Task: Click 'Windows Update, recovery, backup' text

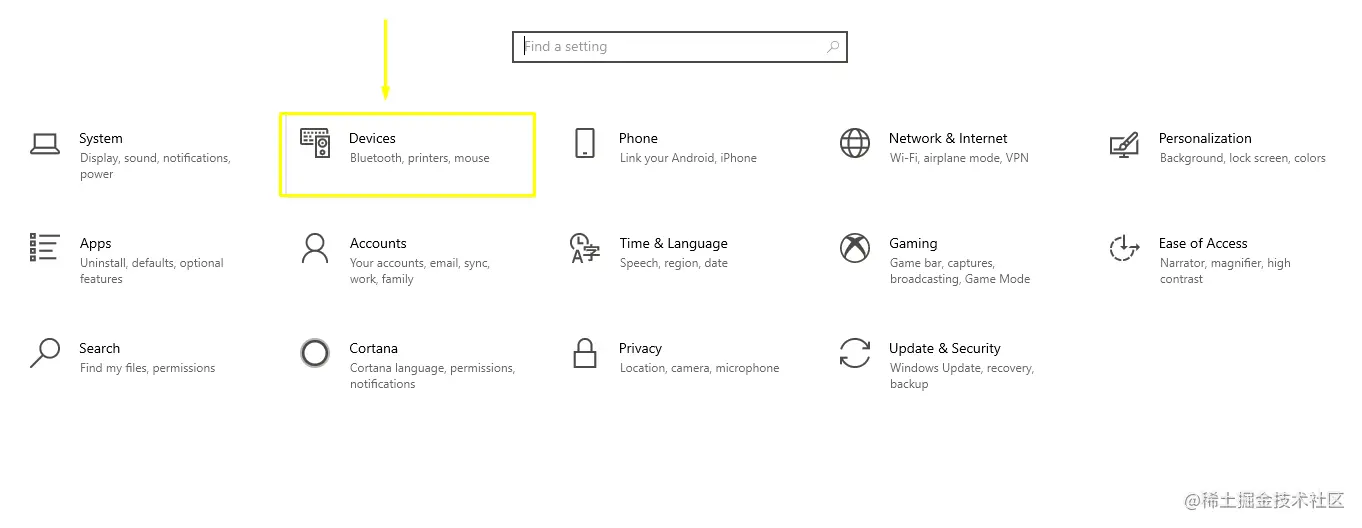Action: tap(962, 376)
